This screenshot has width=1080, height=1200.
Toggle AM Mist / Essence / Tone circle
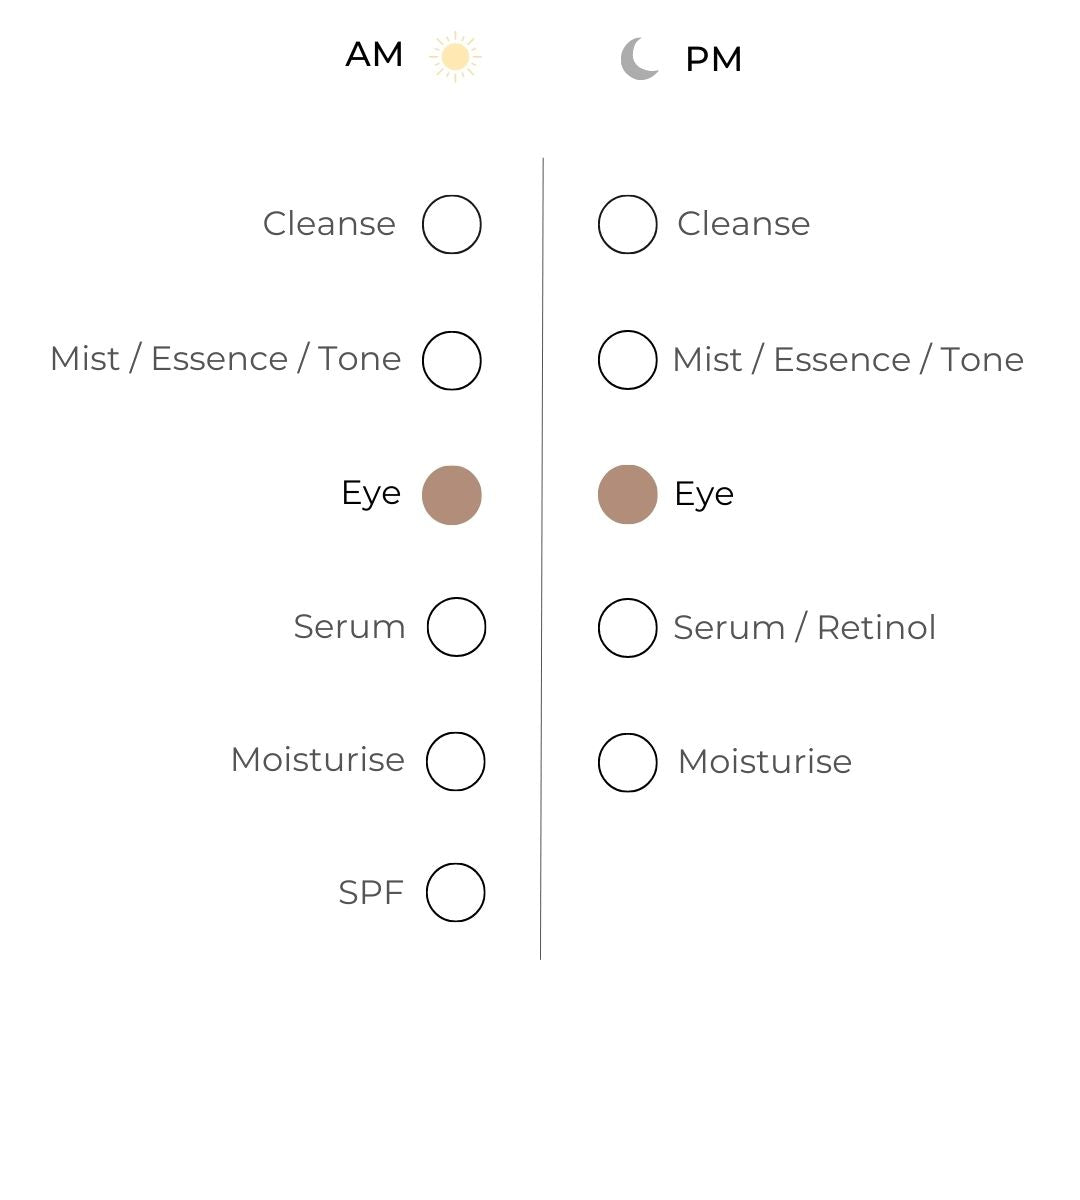point(452,360)
